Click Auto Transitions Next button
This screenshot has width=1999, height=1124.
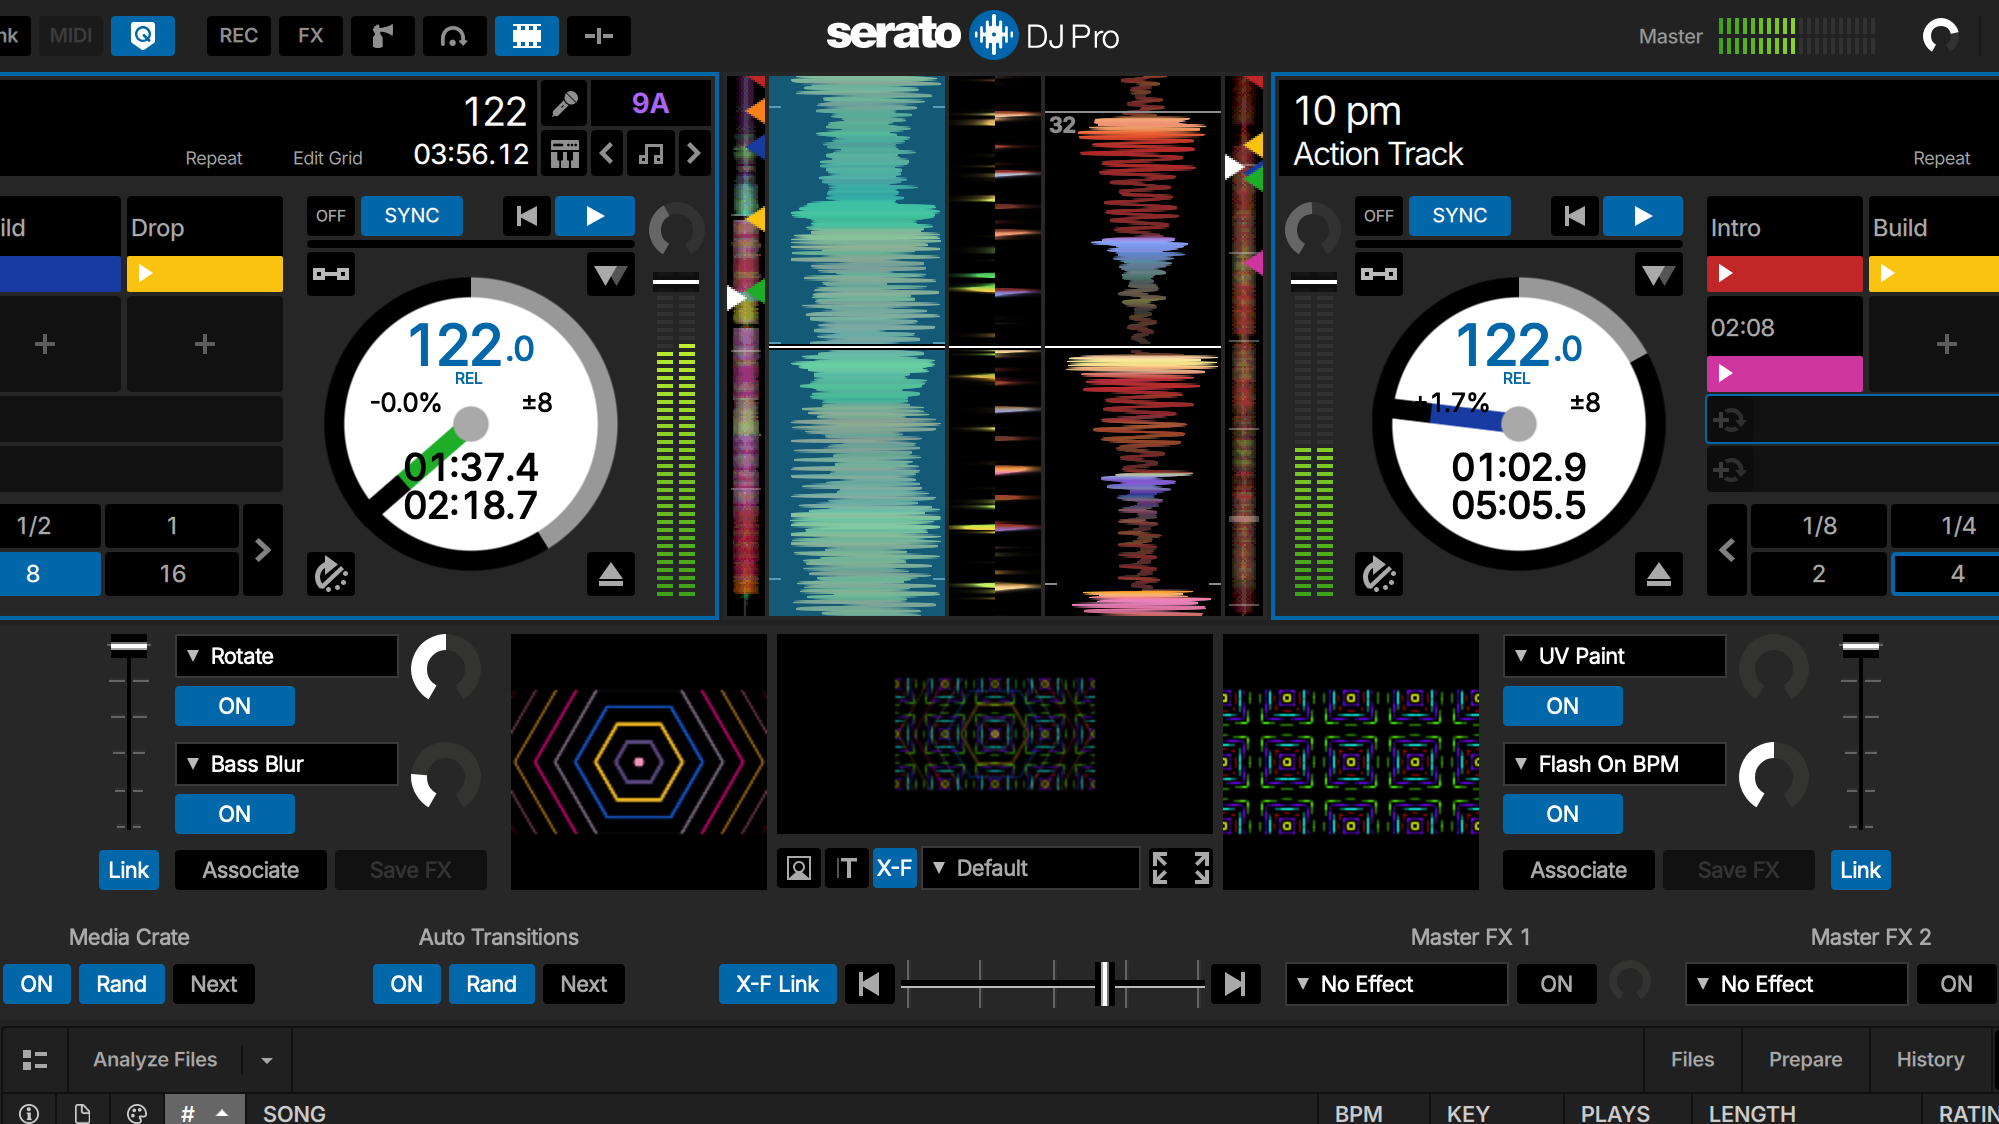[x=584, y=984]
